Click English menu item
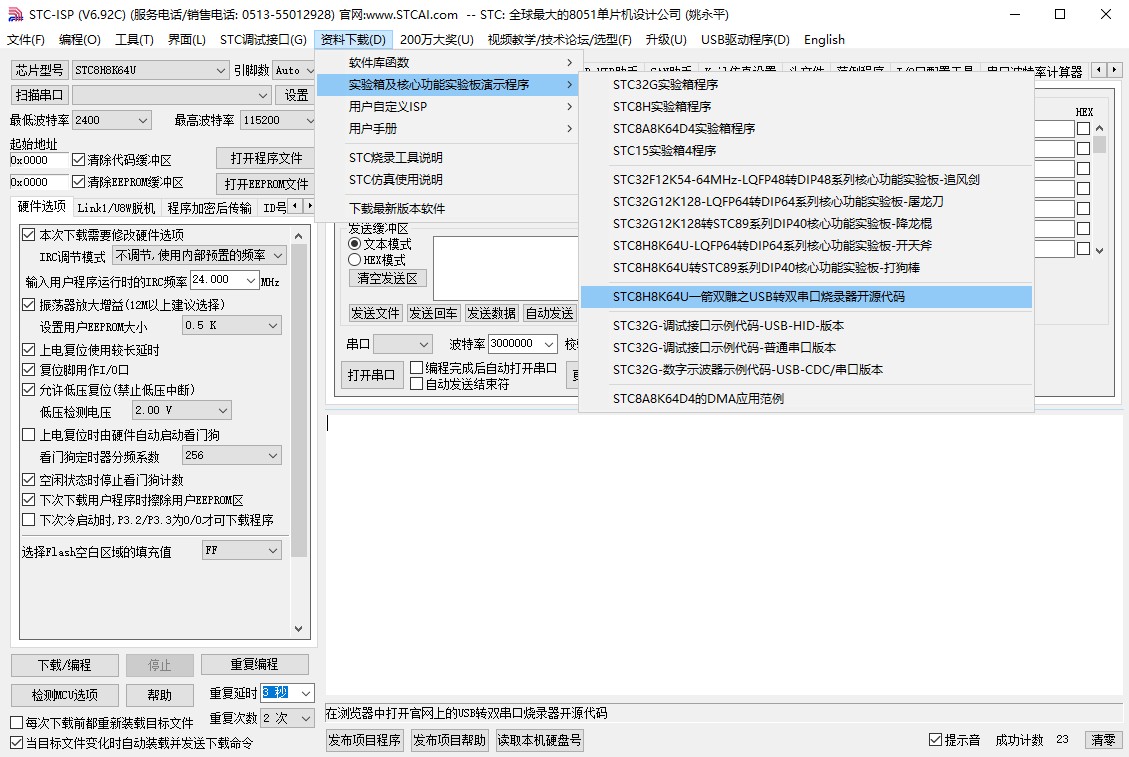This screenshot has height=757, width=1129. point(824,40)
